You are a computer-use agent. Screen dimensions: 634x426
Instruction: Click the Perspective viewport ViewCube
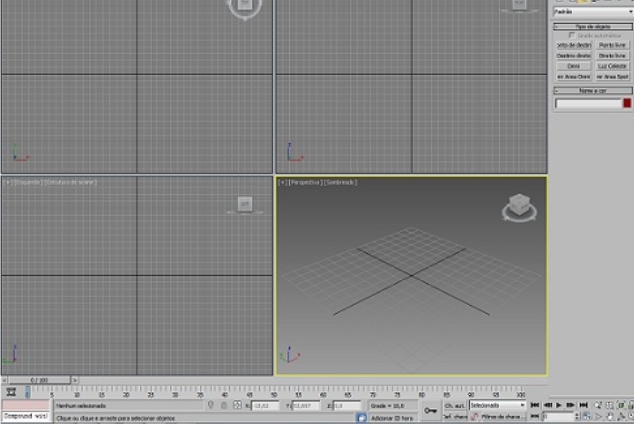520,207
